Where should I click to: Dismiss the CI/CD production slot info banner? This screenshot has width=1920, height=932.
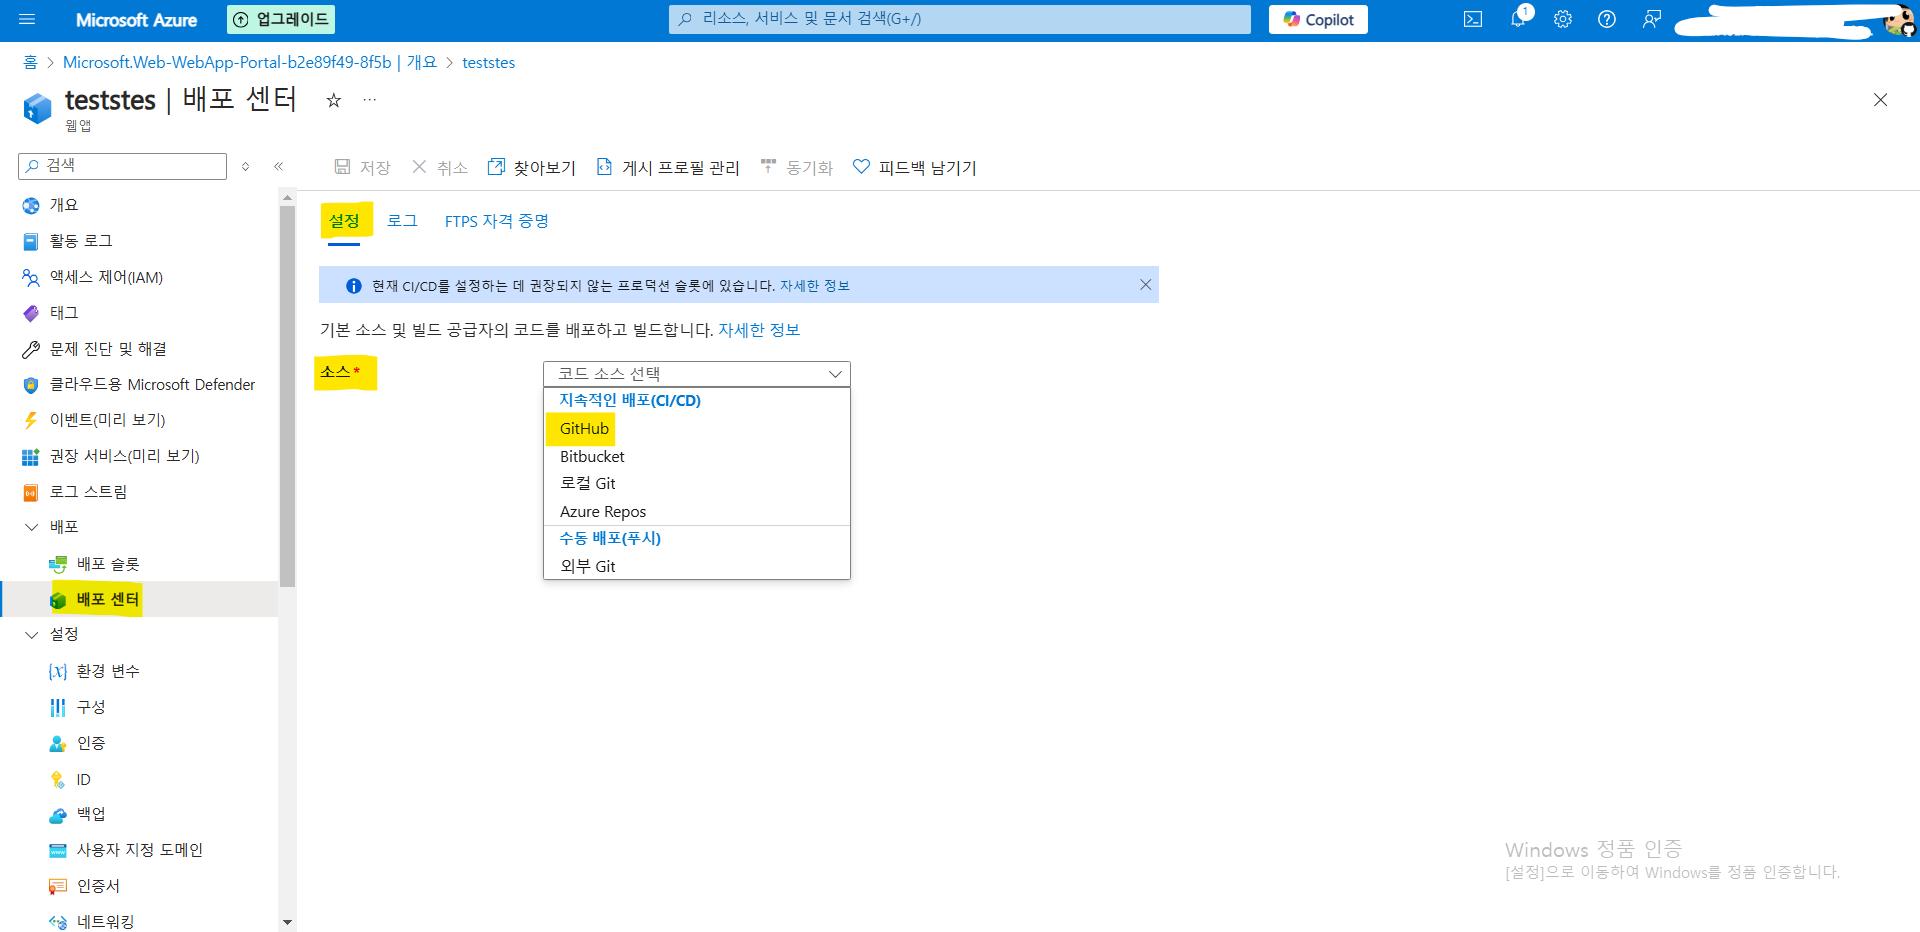tap(1145, 285)
